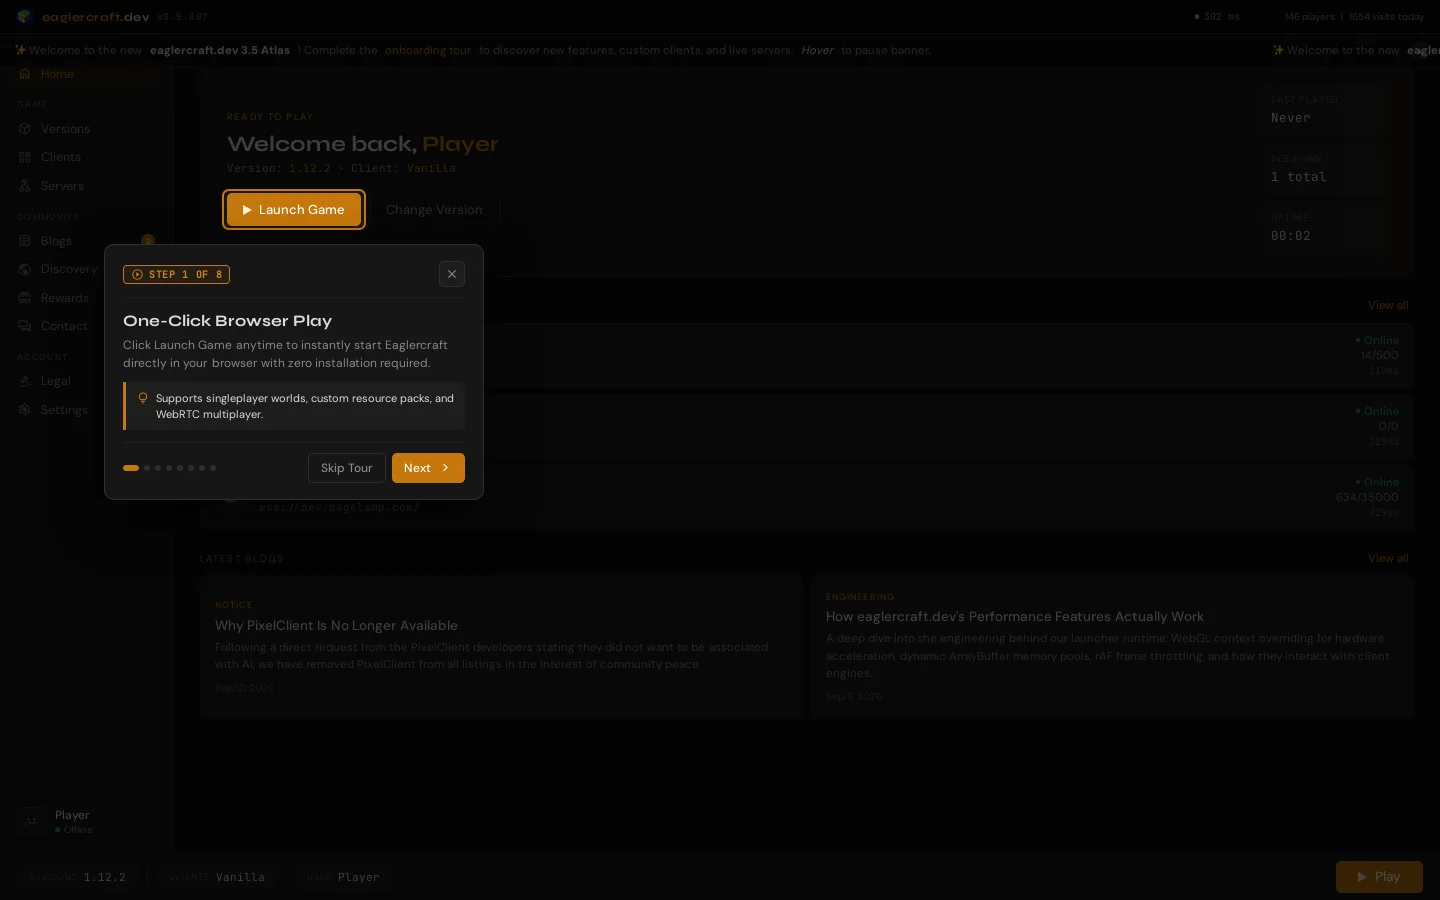1440x900 pixels.
Task: Open the Performance Features blog post
Action: (1112, 647)
